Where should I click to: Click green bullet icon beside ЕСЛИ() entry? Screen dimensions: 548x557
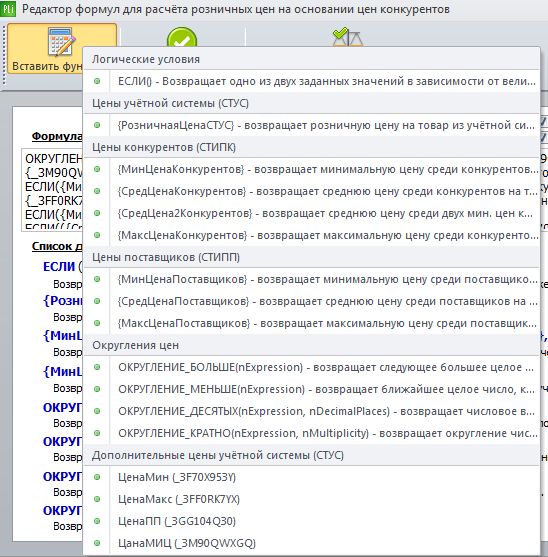coord(97,81)
